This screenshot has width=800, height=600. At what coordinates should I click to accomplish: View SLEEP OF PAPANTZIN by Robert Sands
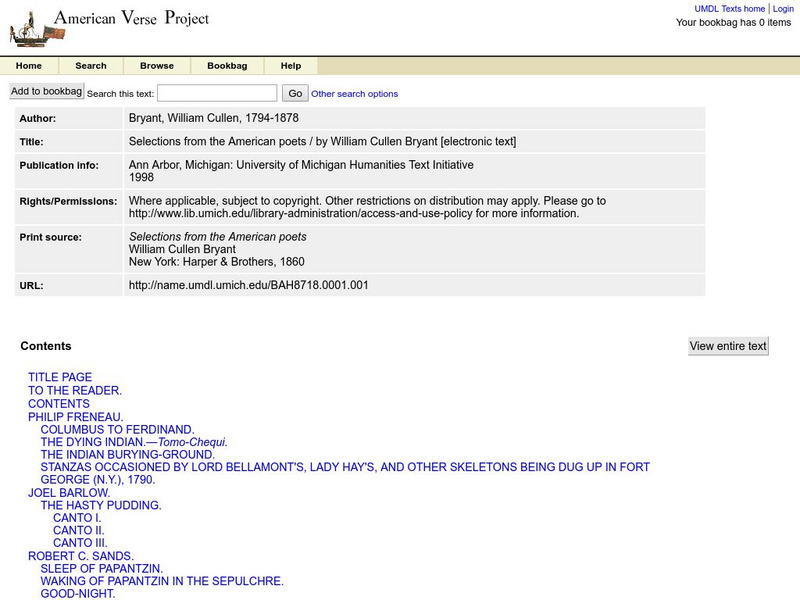(103, 569)
